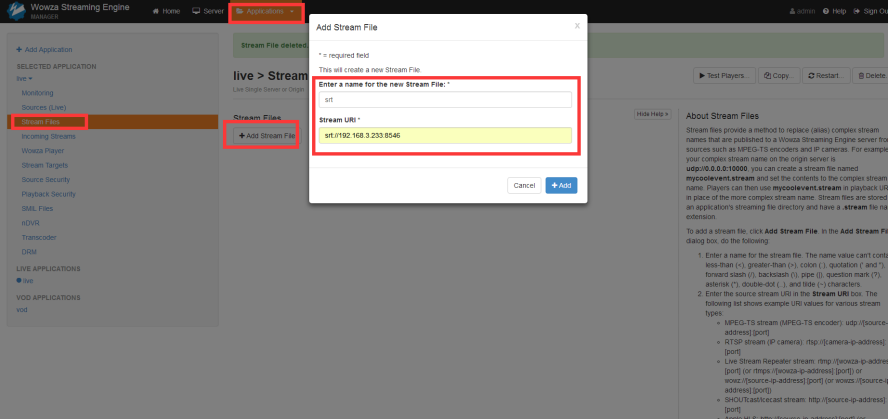Image resolution: width=888 pixels, height=419 pixels.
Task: Click the Wowza Streaming Engine logo
Action: pos(16,11)
